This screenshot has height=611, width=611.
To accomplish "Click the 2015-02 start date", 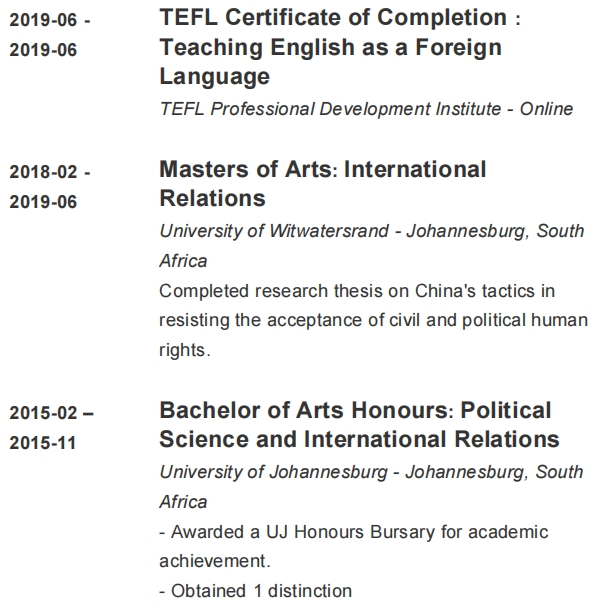I will click(x=44, y=413).
